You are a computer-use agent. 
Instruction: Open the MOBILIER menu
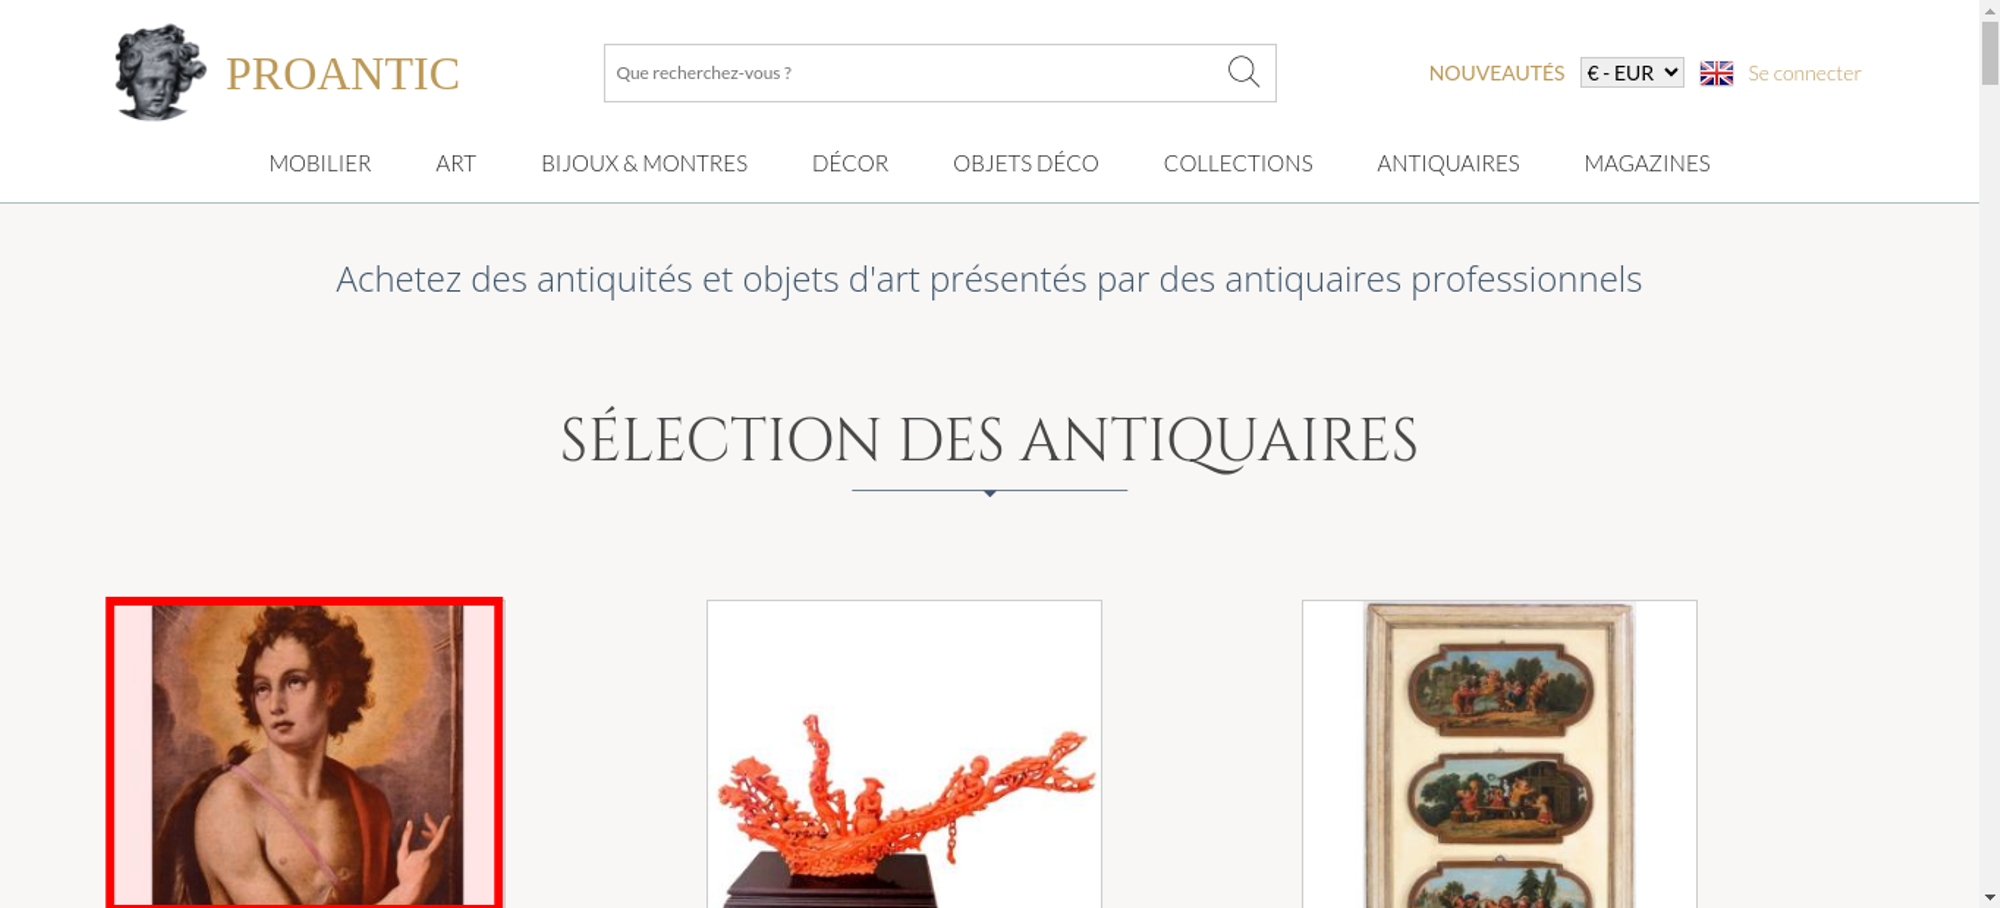coord(320,163)
